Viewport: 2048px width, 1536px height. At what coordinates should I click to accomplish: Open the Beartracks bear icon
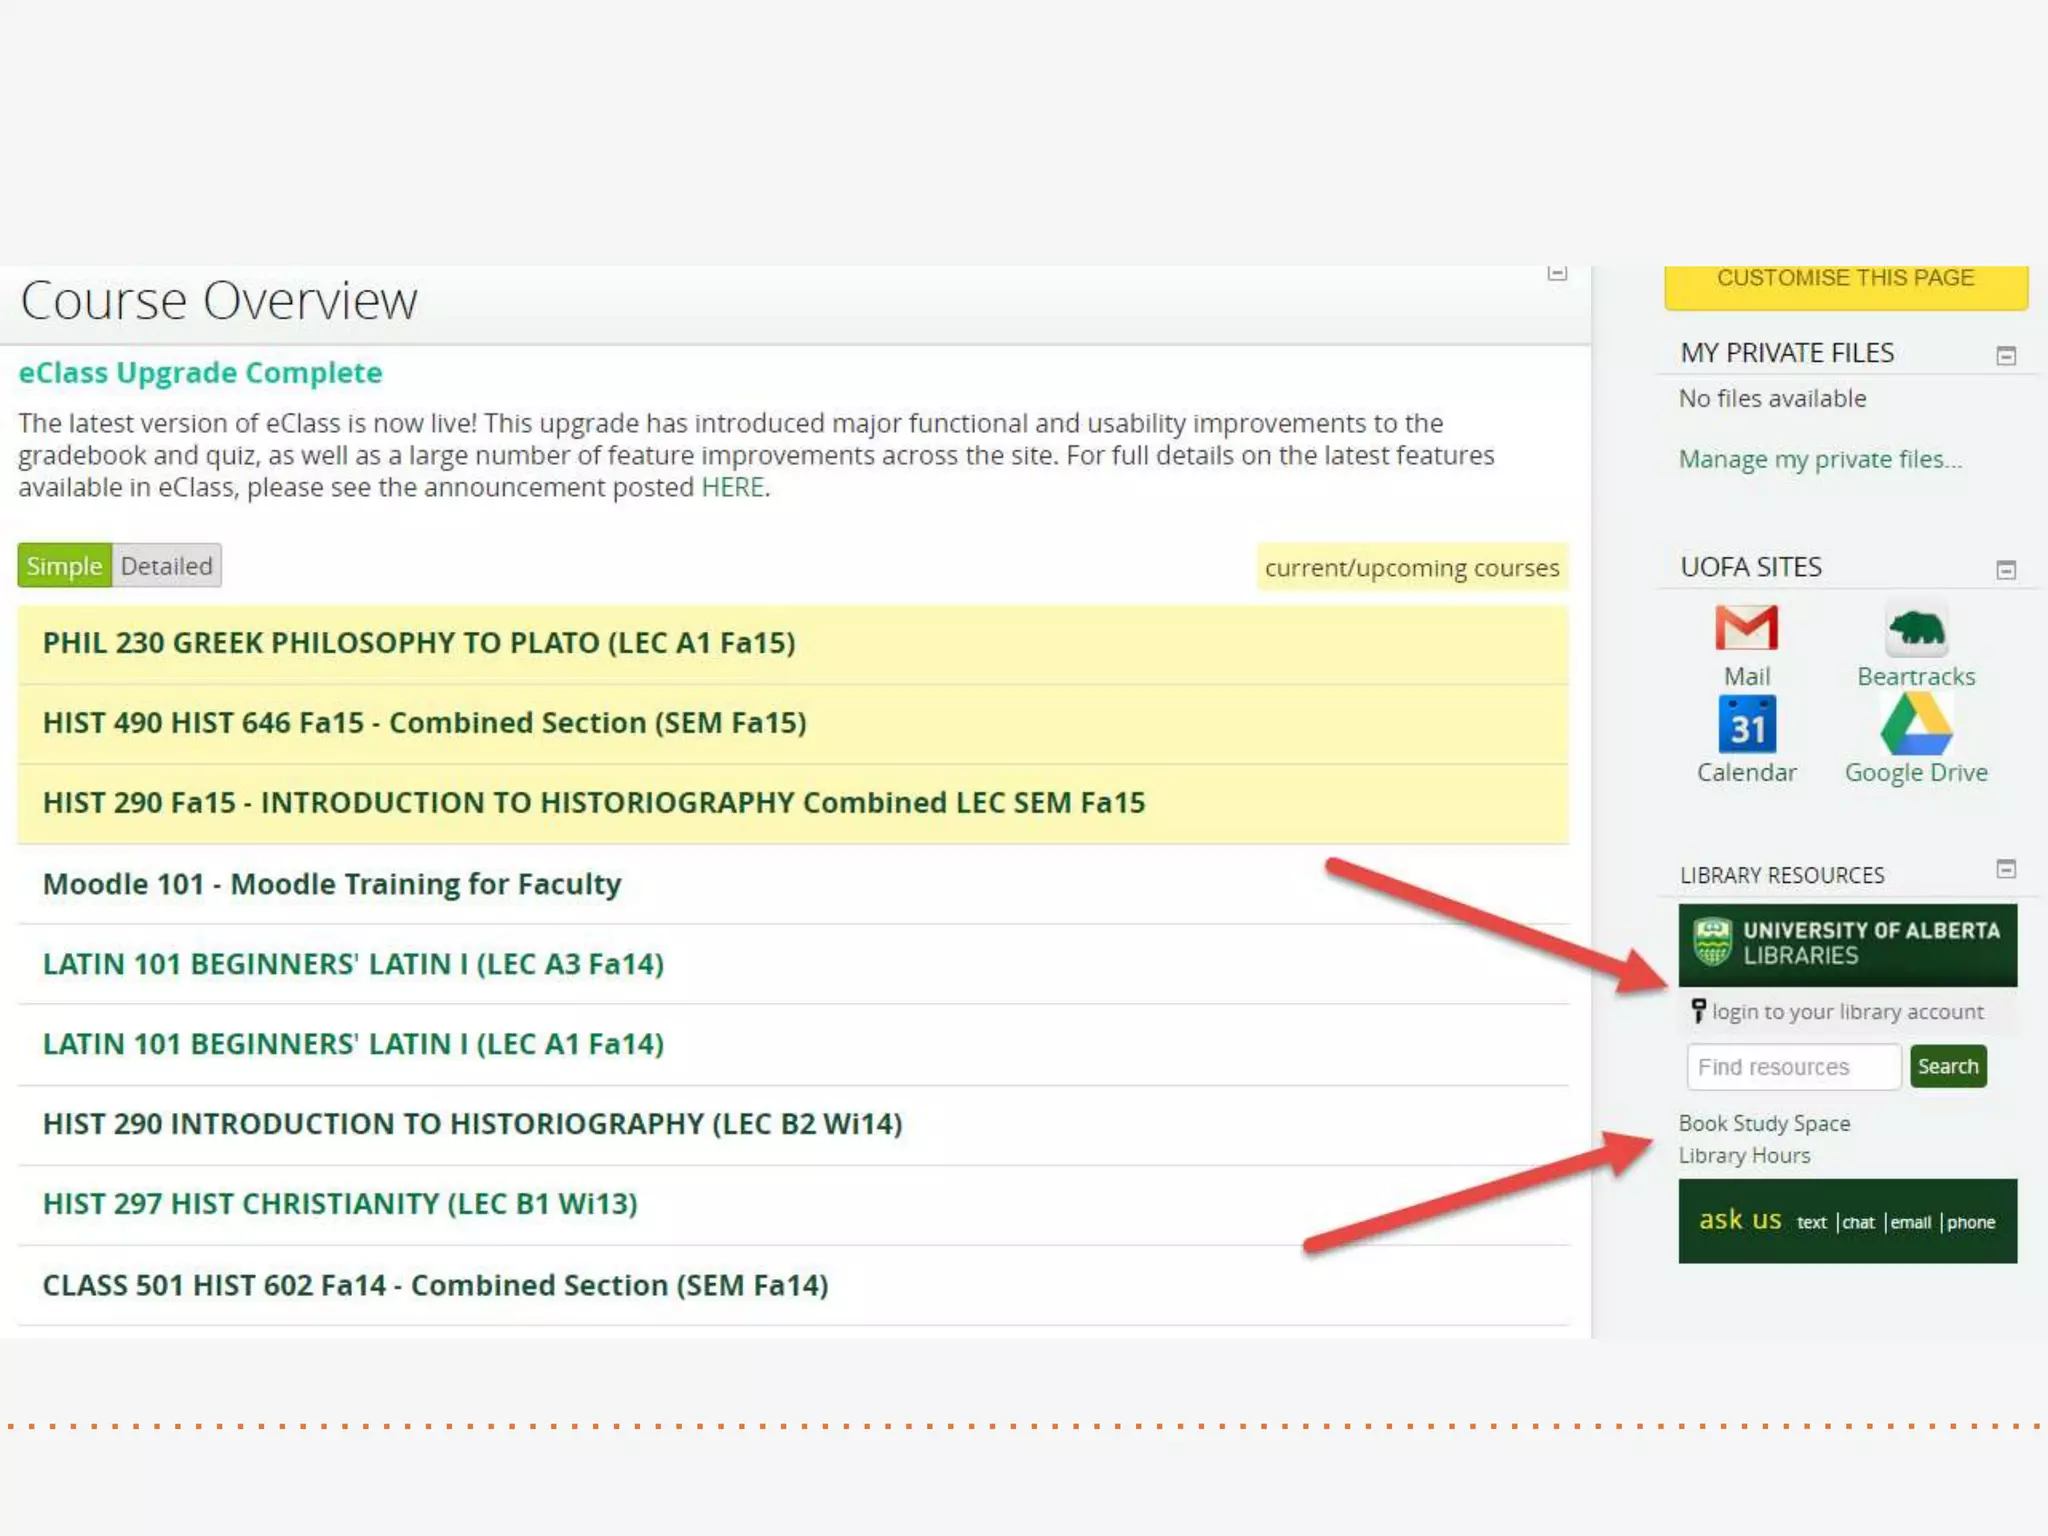pyautogui.click(x=1916, y=629)
